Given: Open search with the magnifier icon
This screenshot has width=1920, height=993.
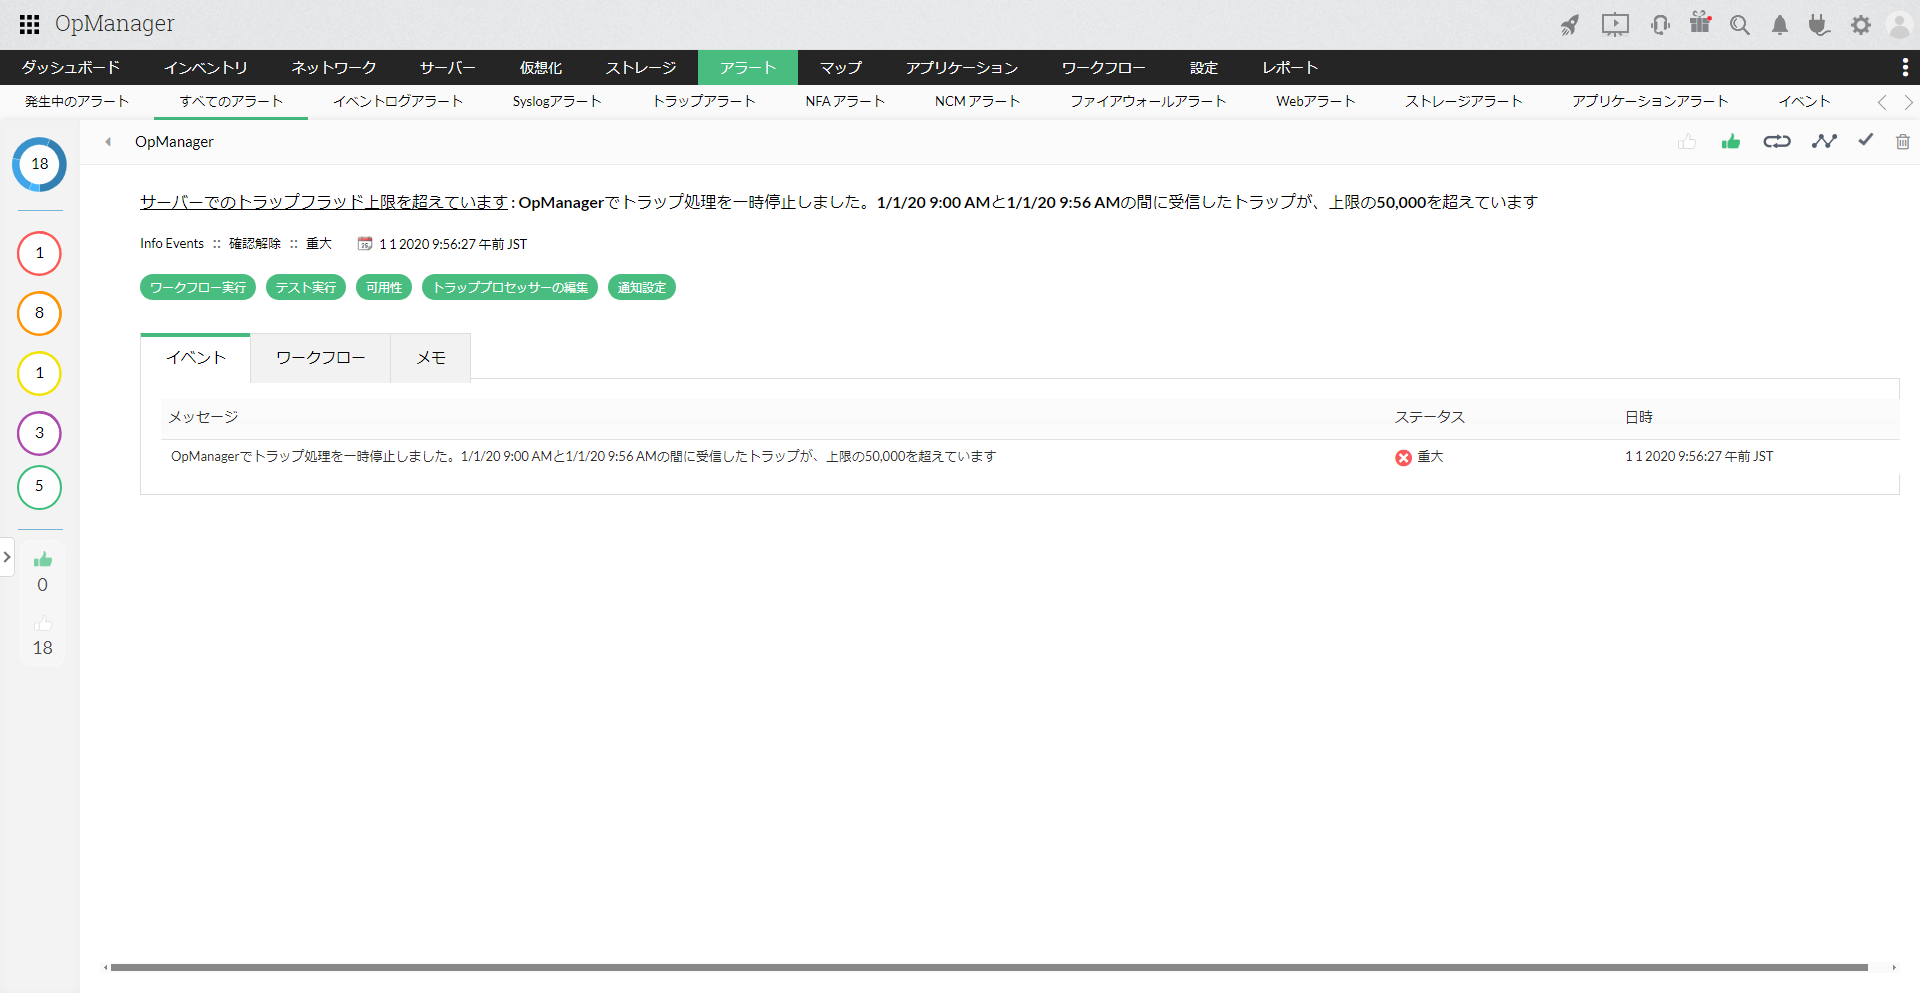Looking at the screenshot, I should tap(1740, 25).
